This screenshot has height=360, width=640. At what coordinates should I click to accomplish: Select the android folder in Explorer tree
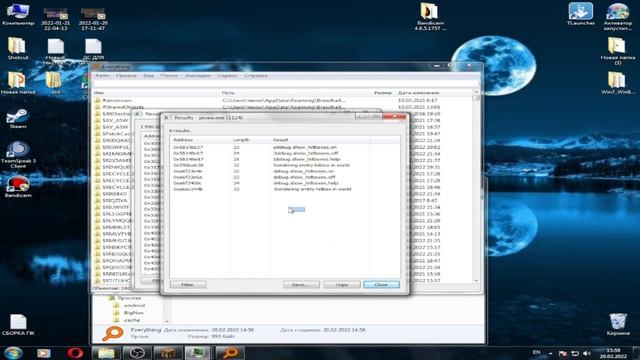point(134,305)
